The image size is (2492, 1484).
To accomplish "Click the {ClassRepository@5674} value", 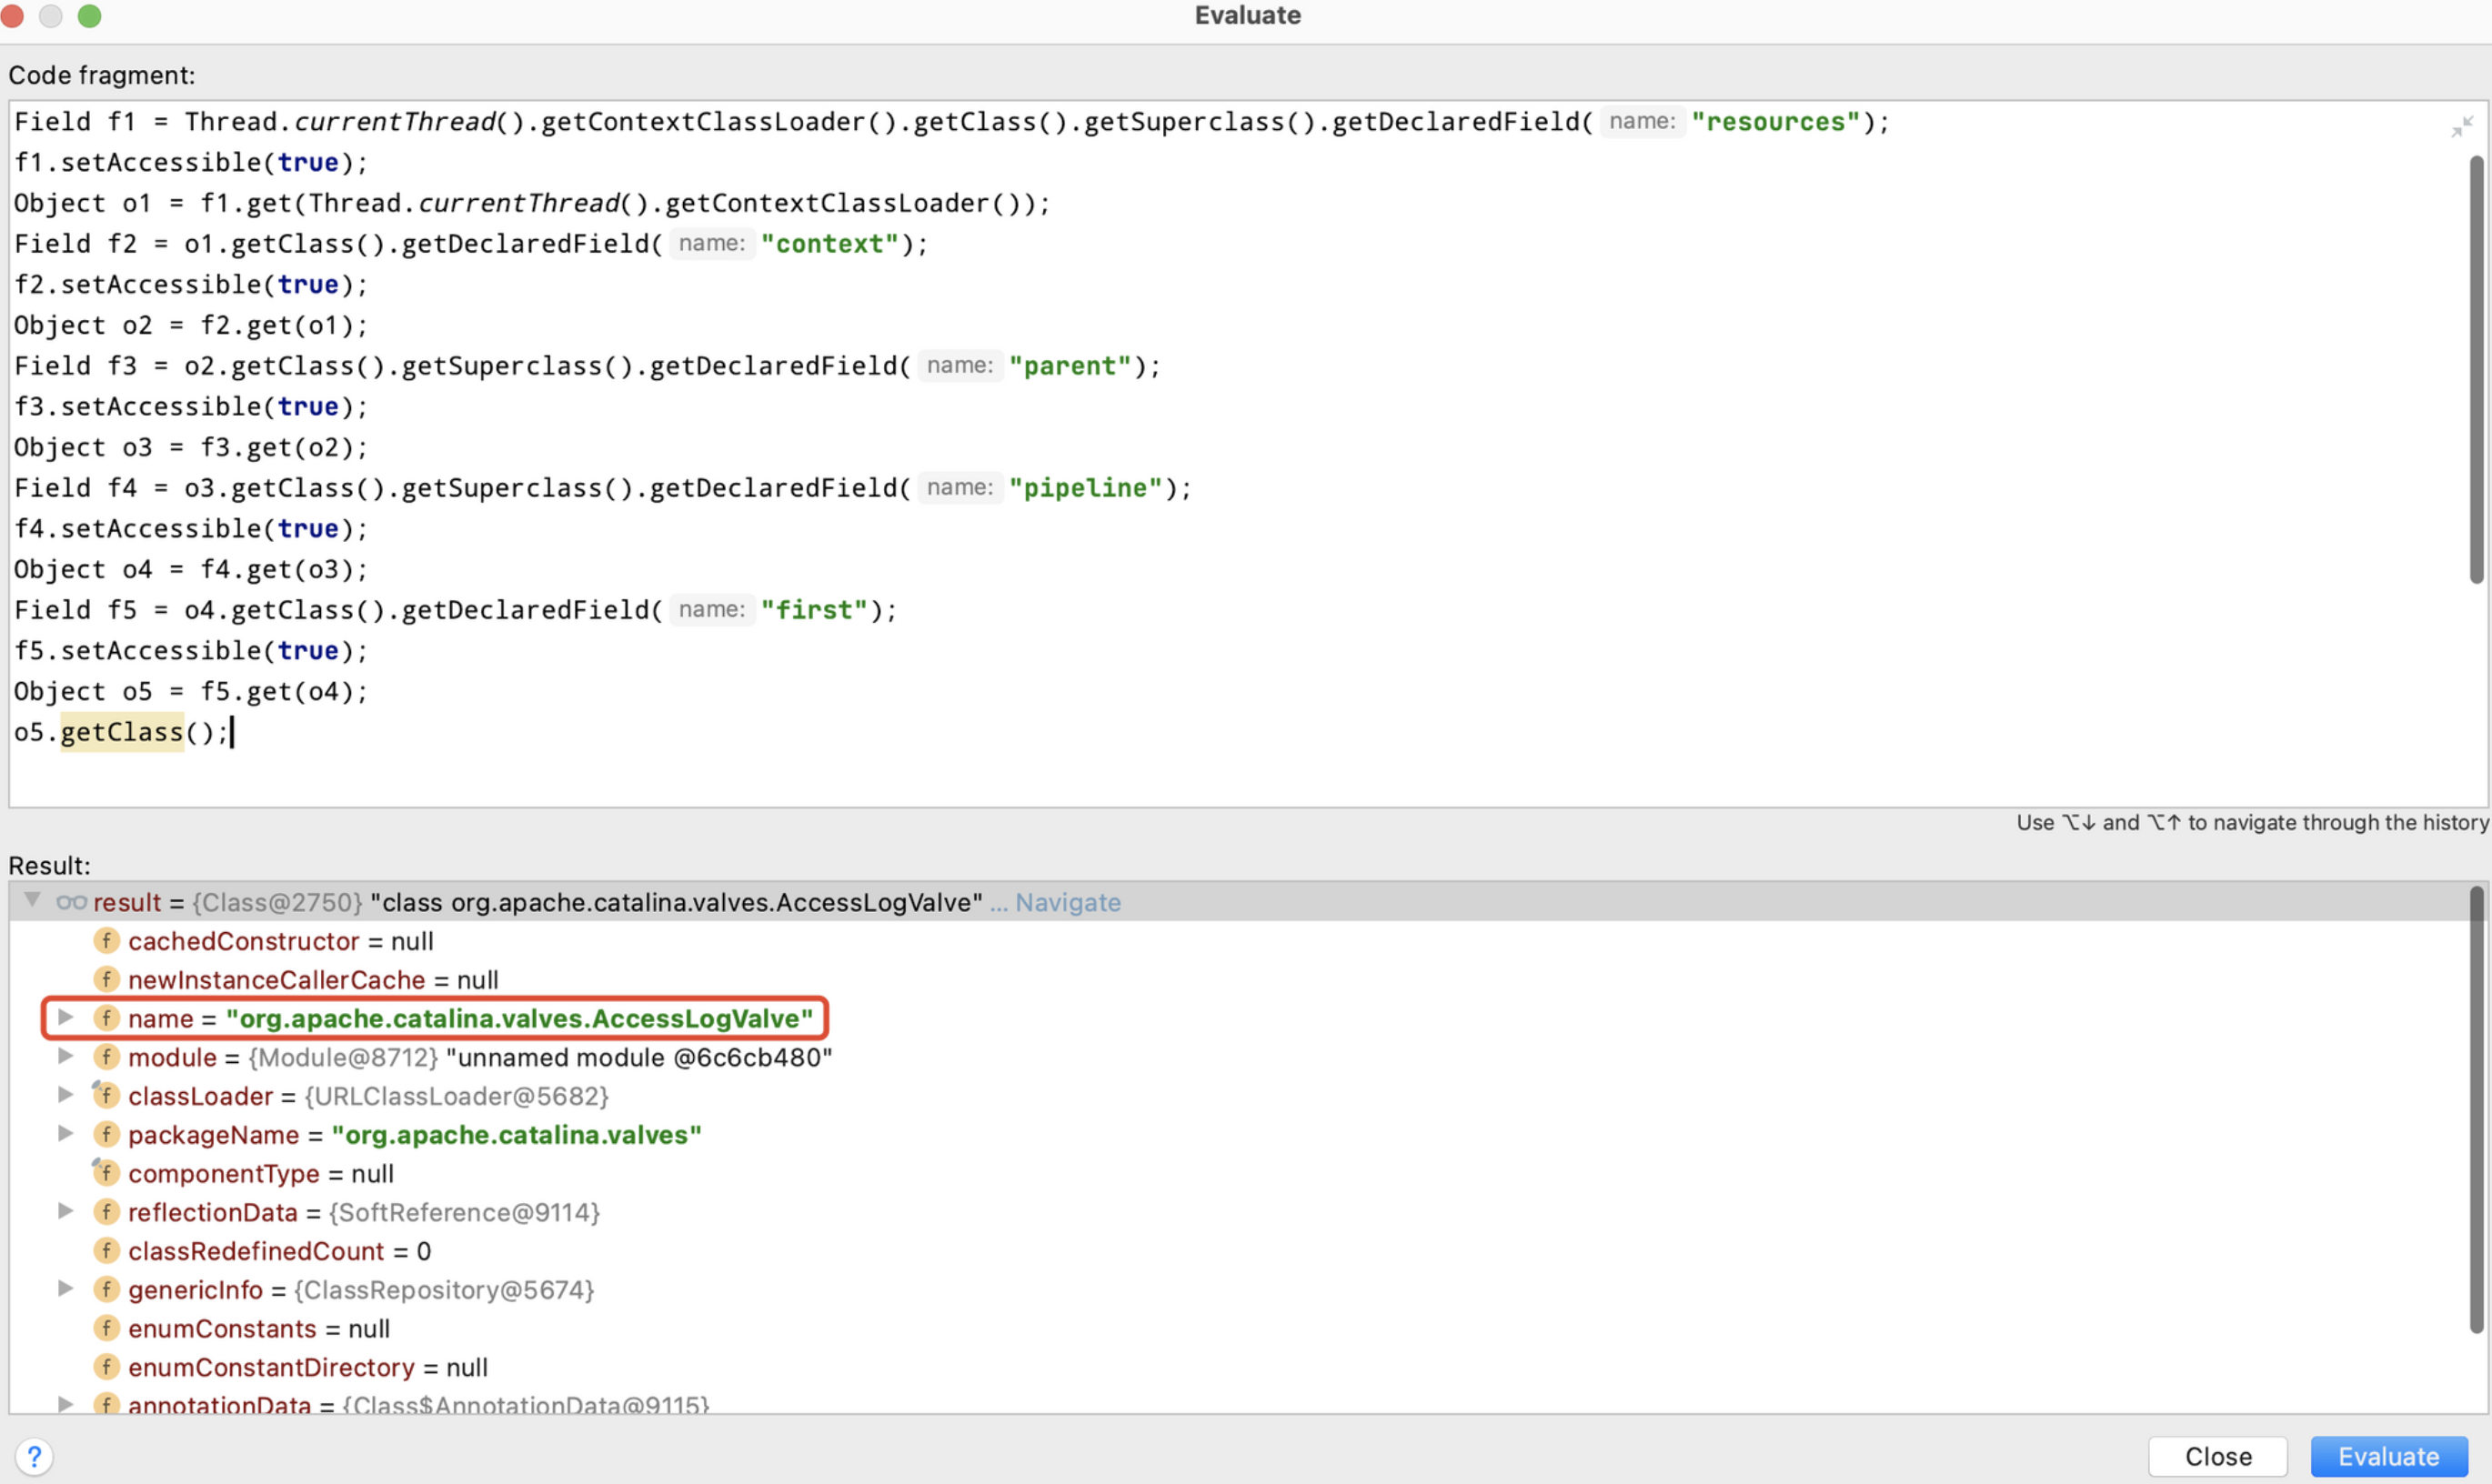I will pyautogui.click(x=444, y=1289).
